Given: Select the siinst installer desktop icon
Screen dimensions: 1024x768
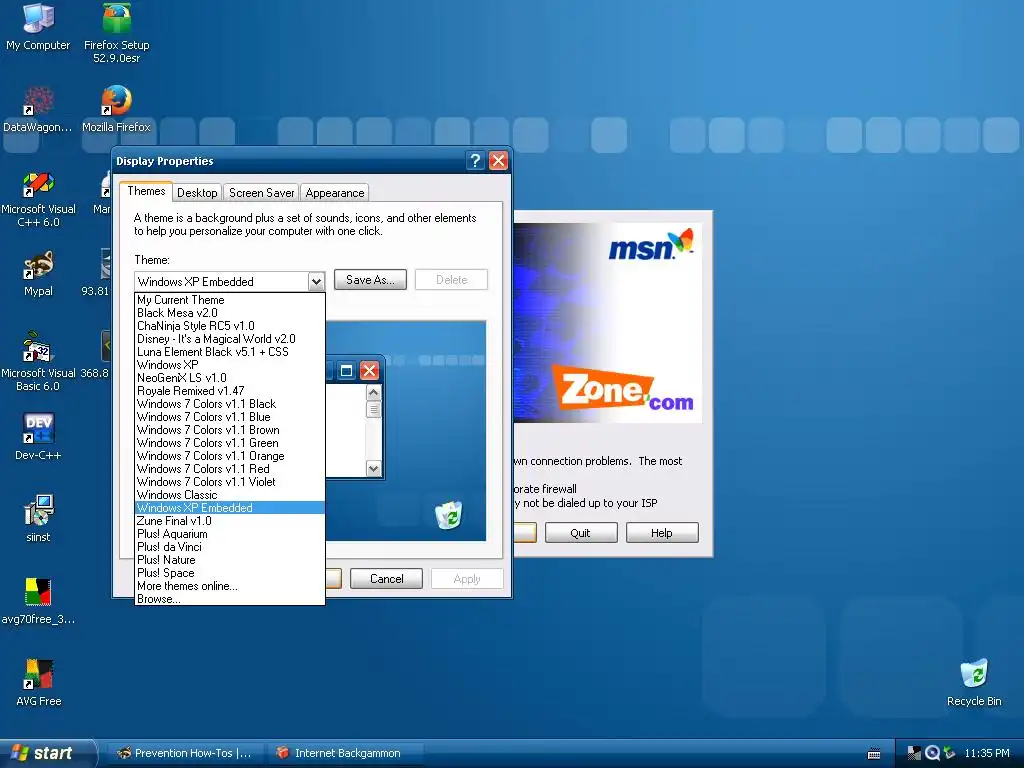Looking at the screenshot, I should 38,519.
